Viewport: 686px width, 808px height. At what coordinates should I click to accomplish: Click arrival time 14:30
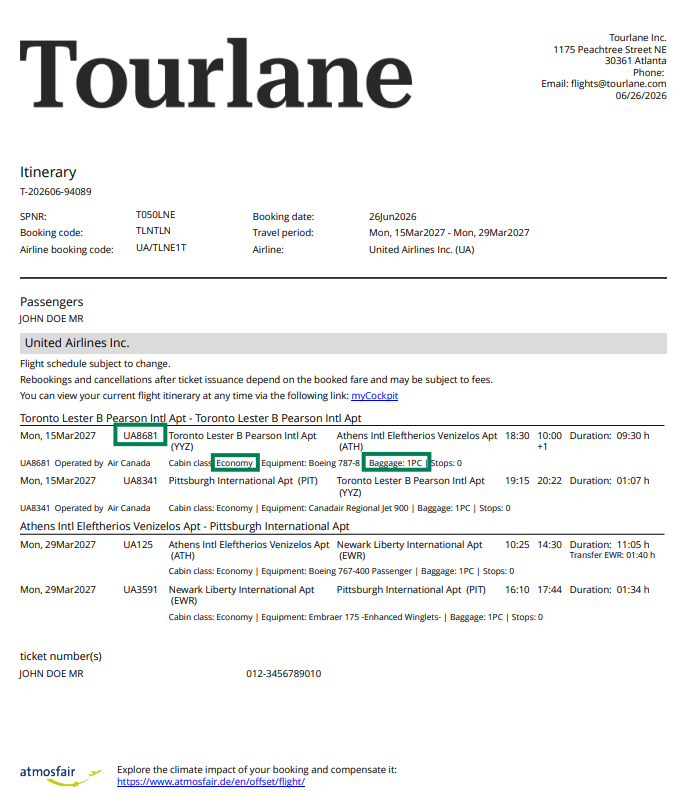tap(549, 545)
